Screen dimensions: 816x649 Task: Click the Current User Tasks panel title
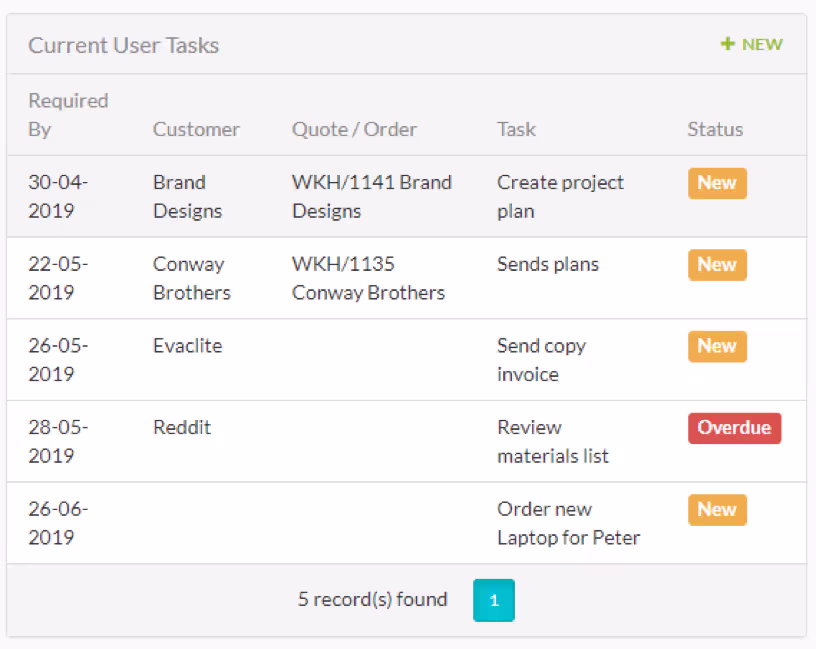123,45
